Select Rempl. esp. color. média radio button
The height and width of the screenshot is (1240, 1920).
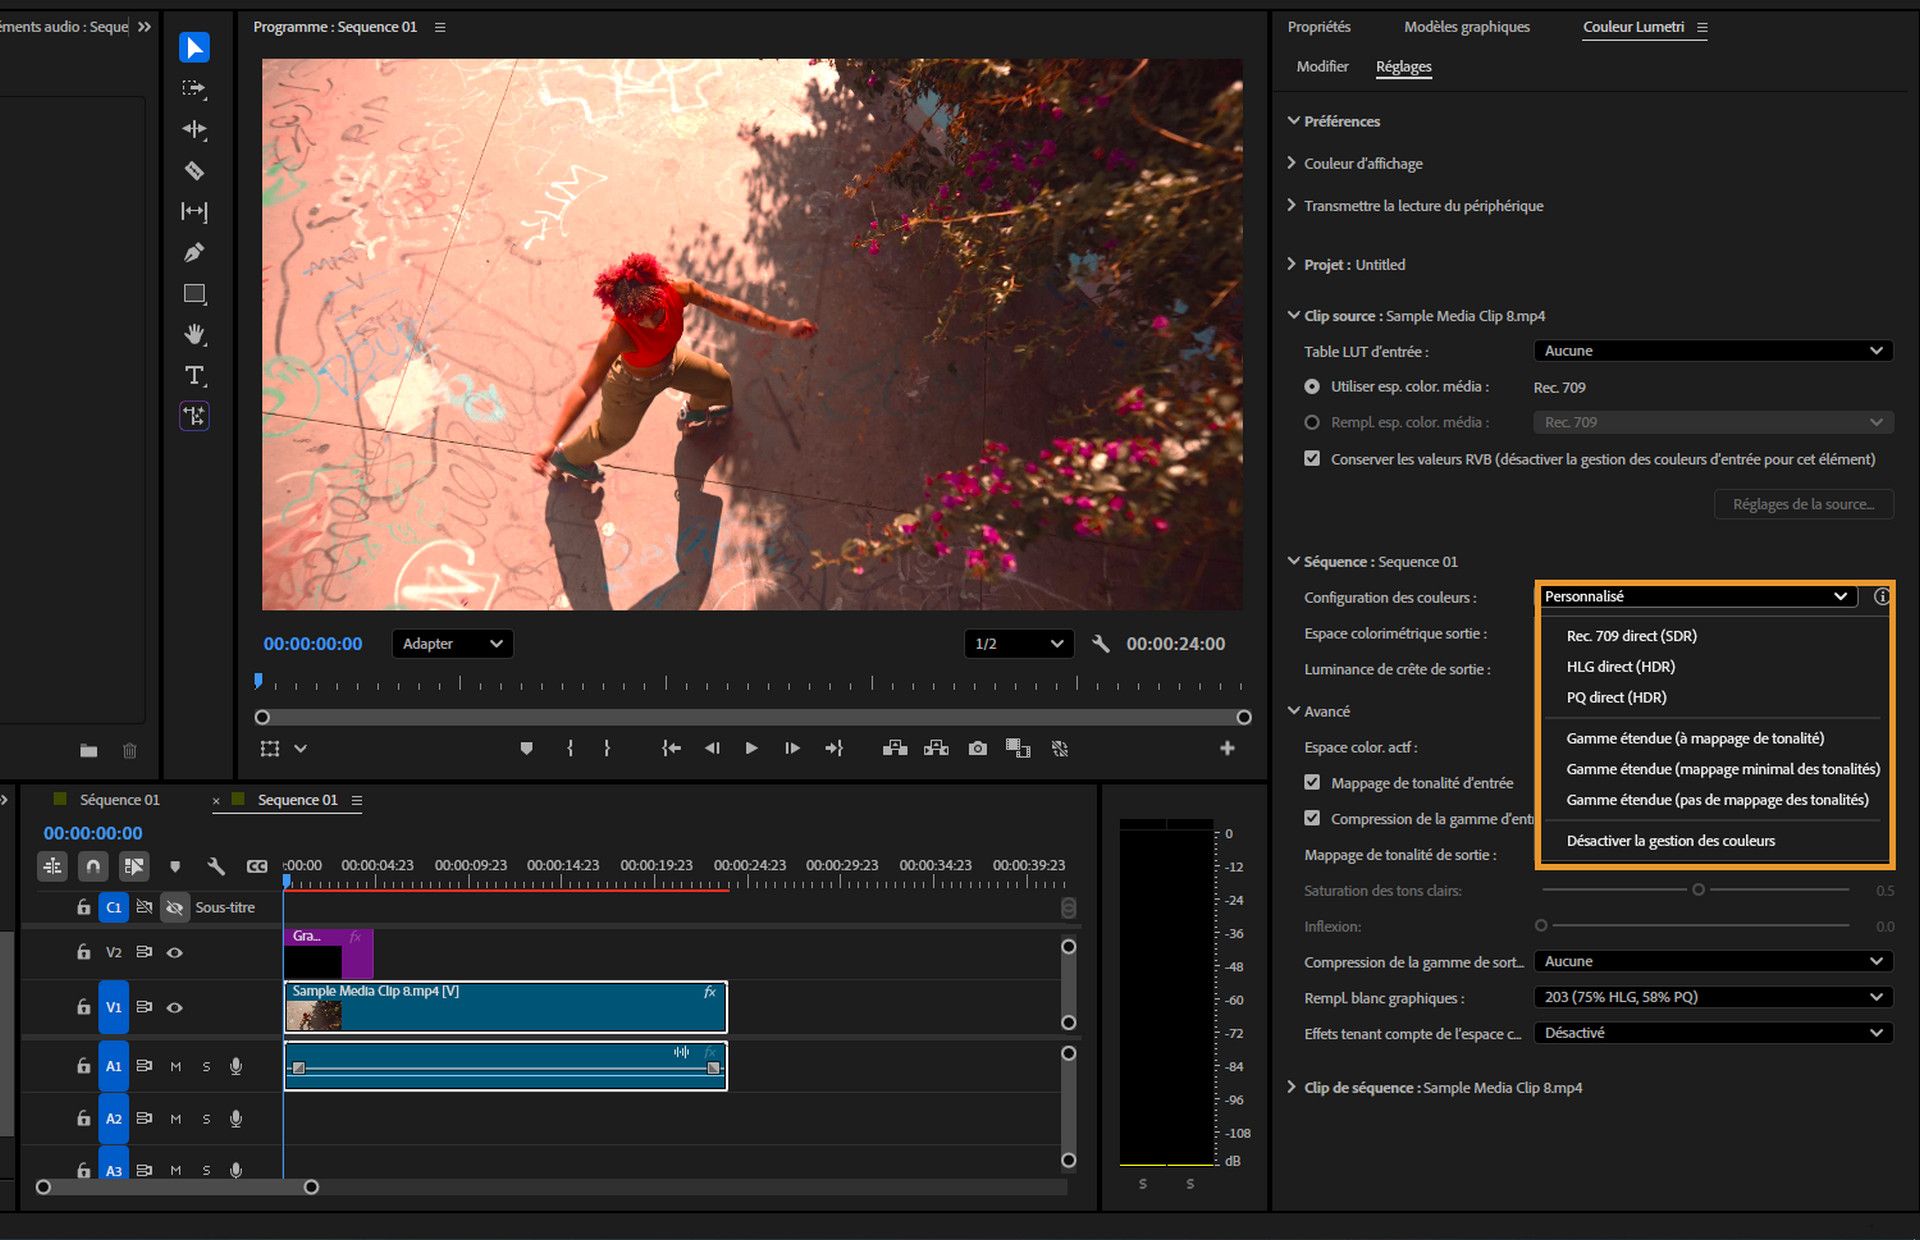[x=1312, y=422]
